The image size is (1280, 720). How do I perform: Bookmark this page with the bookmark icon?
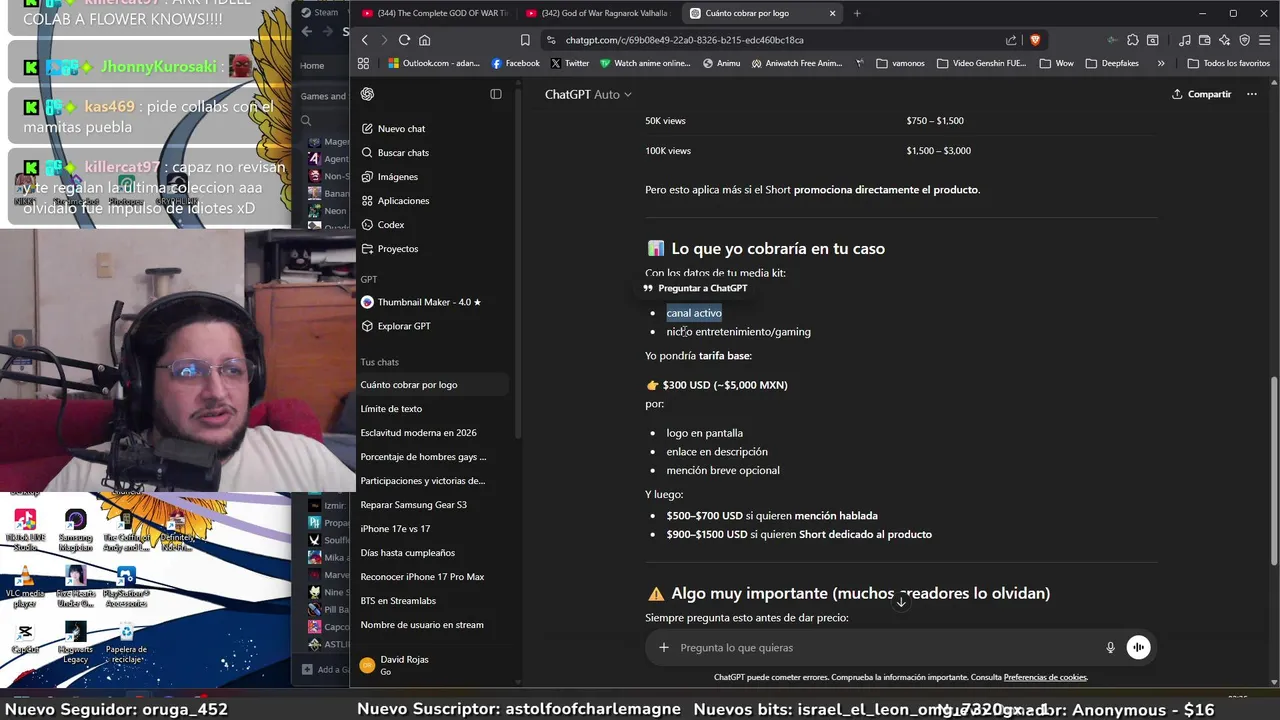525,40
